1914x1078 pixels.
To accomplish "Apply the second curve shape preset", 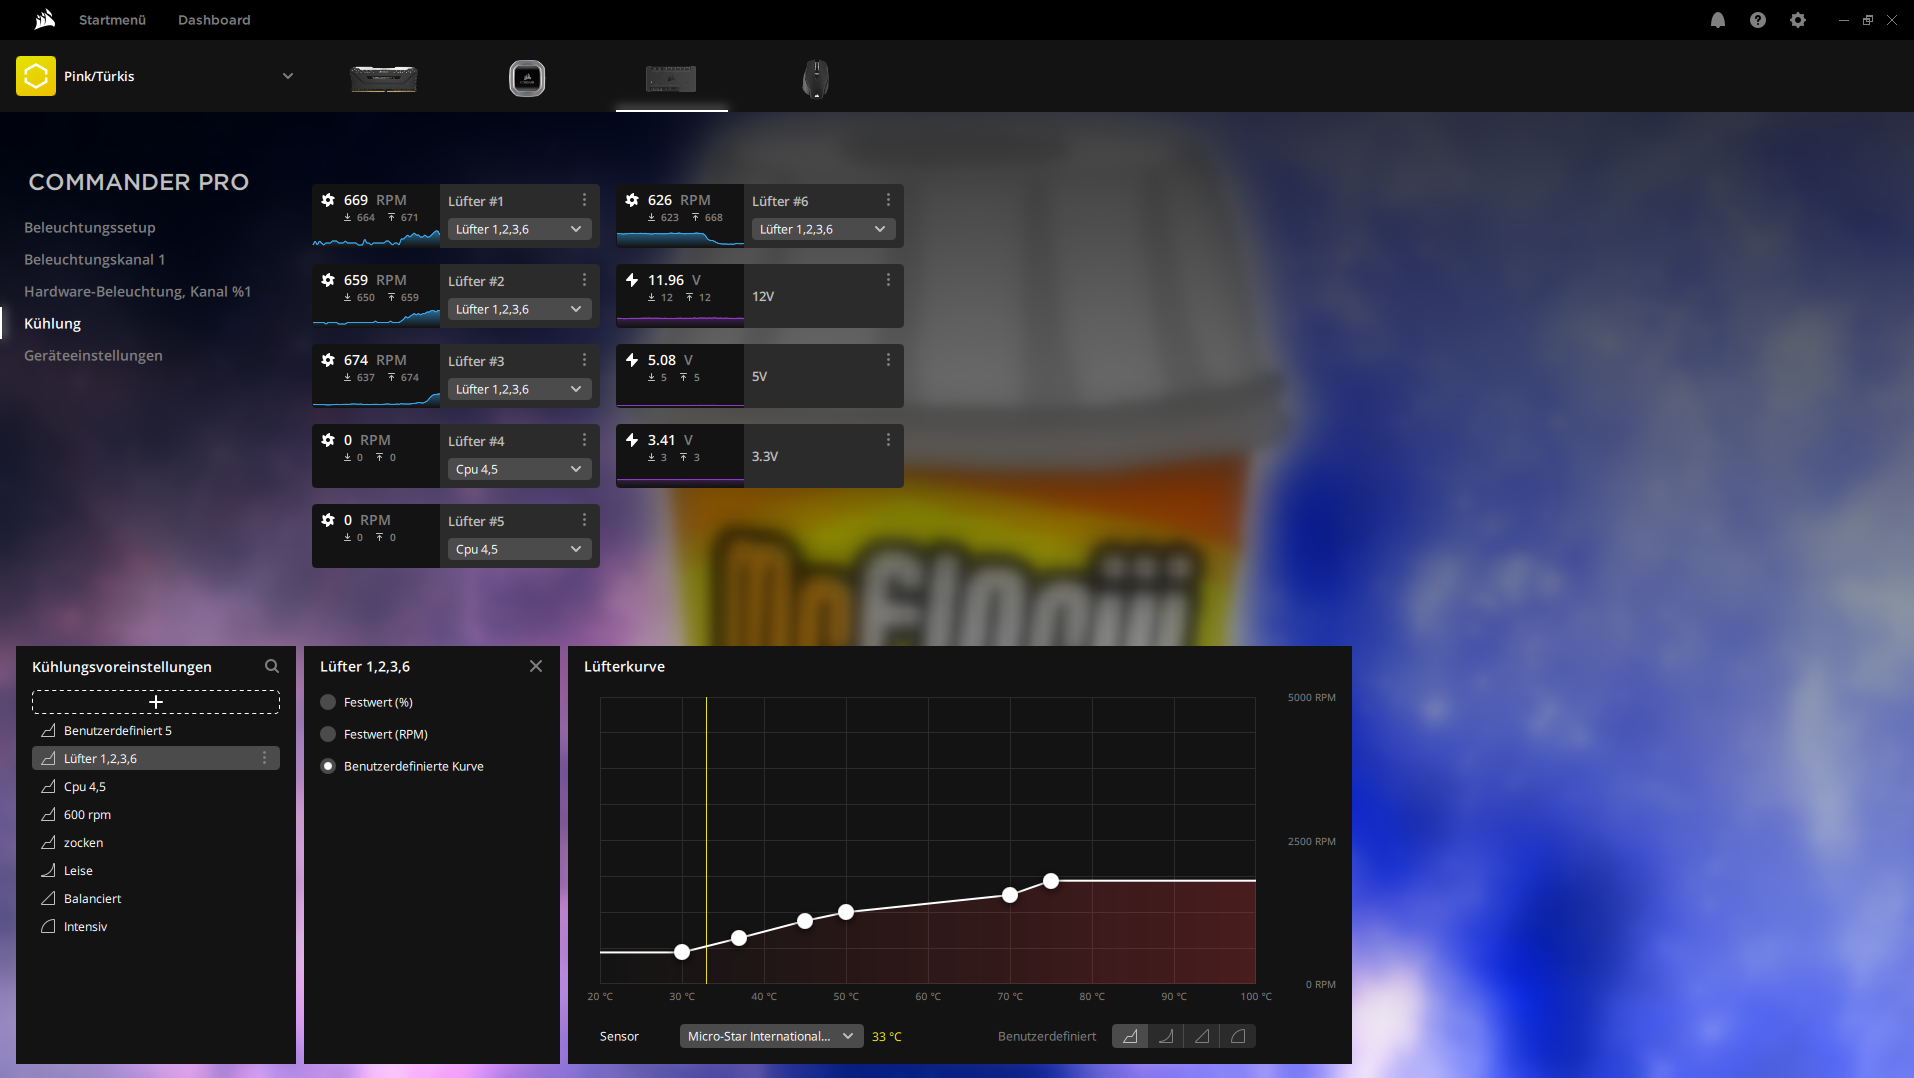I will click(1166, 1036).
